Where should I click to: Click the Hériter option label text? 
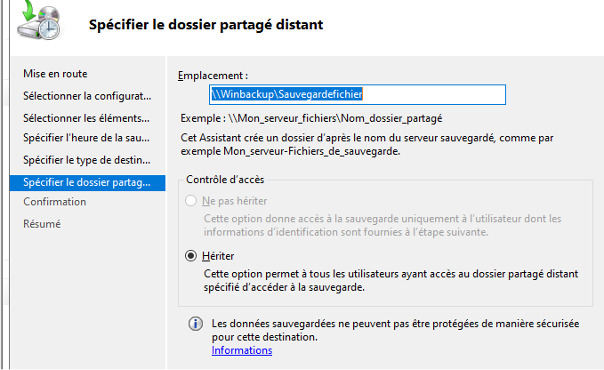pyautogui.click(x=218, y=256)
